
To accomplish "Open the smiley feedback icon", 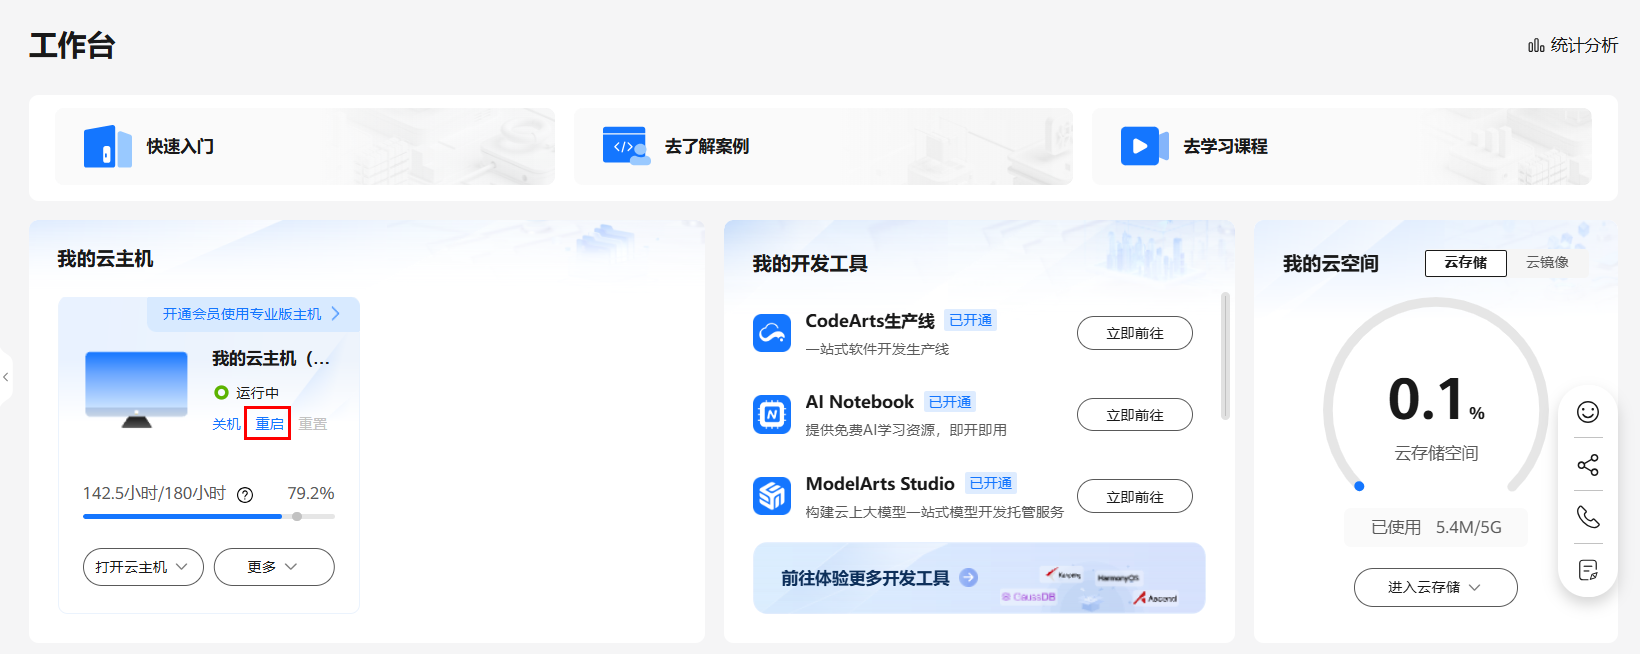I will tap(1588, 412).
